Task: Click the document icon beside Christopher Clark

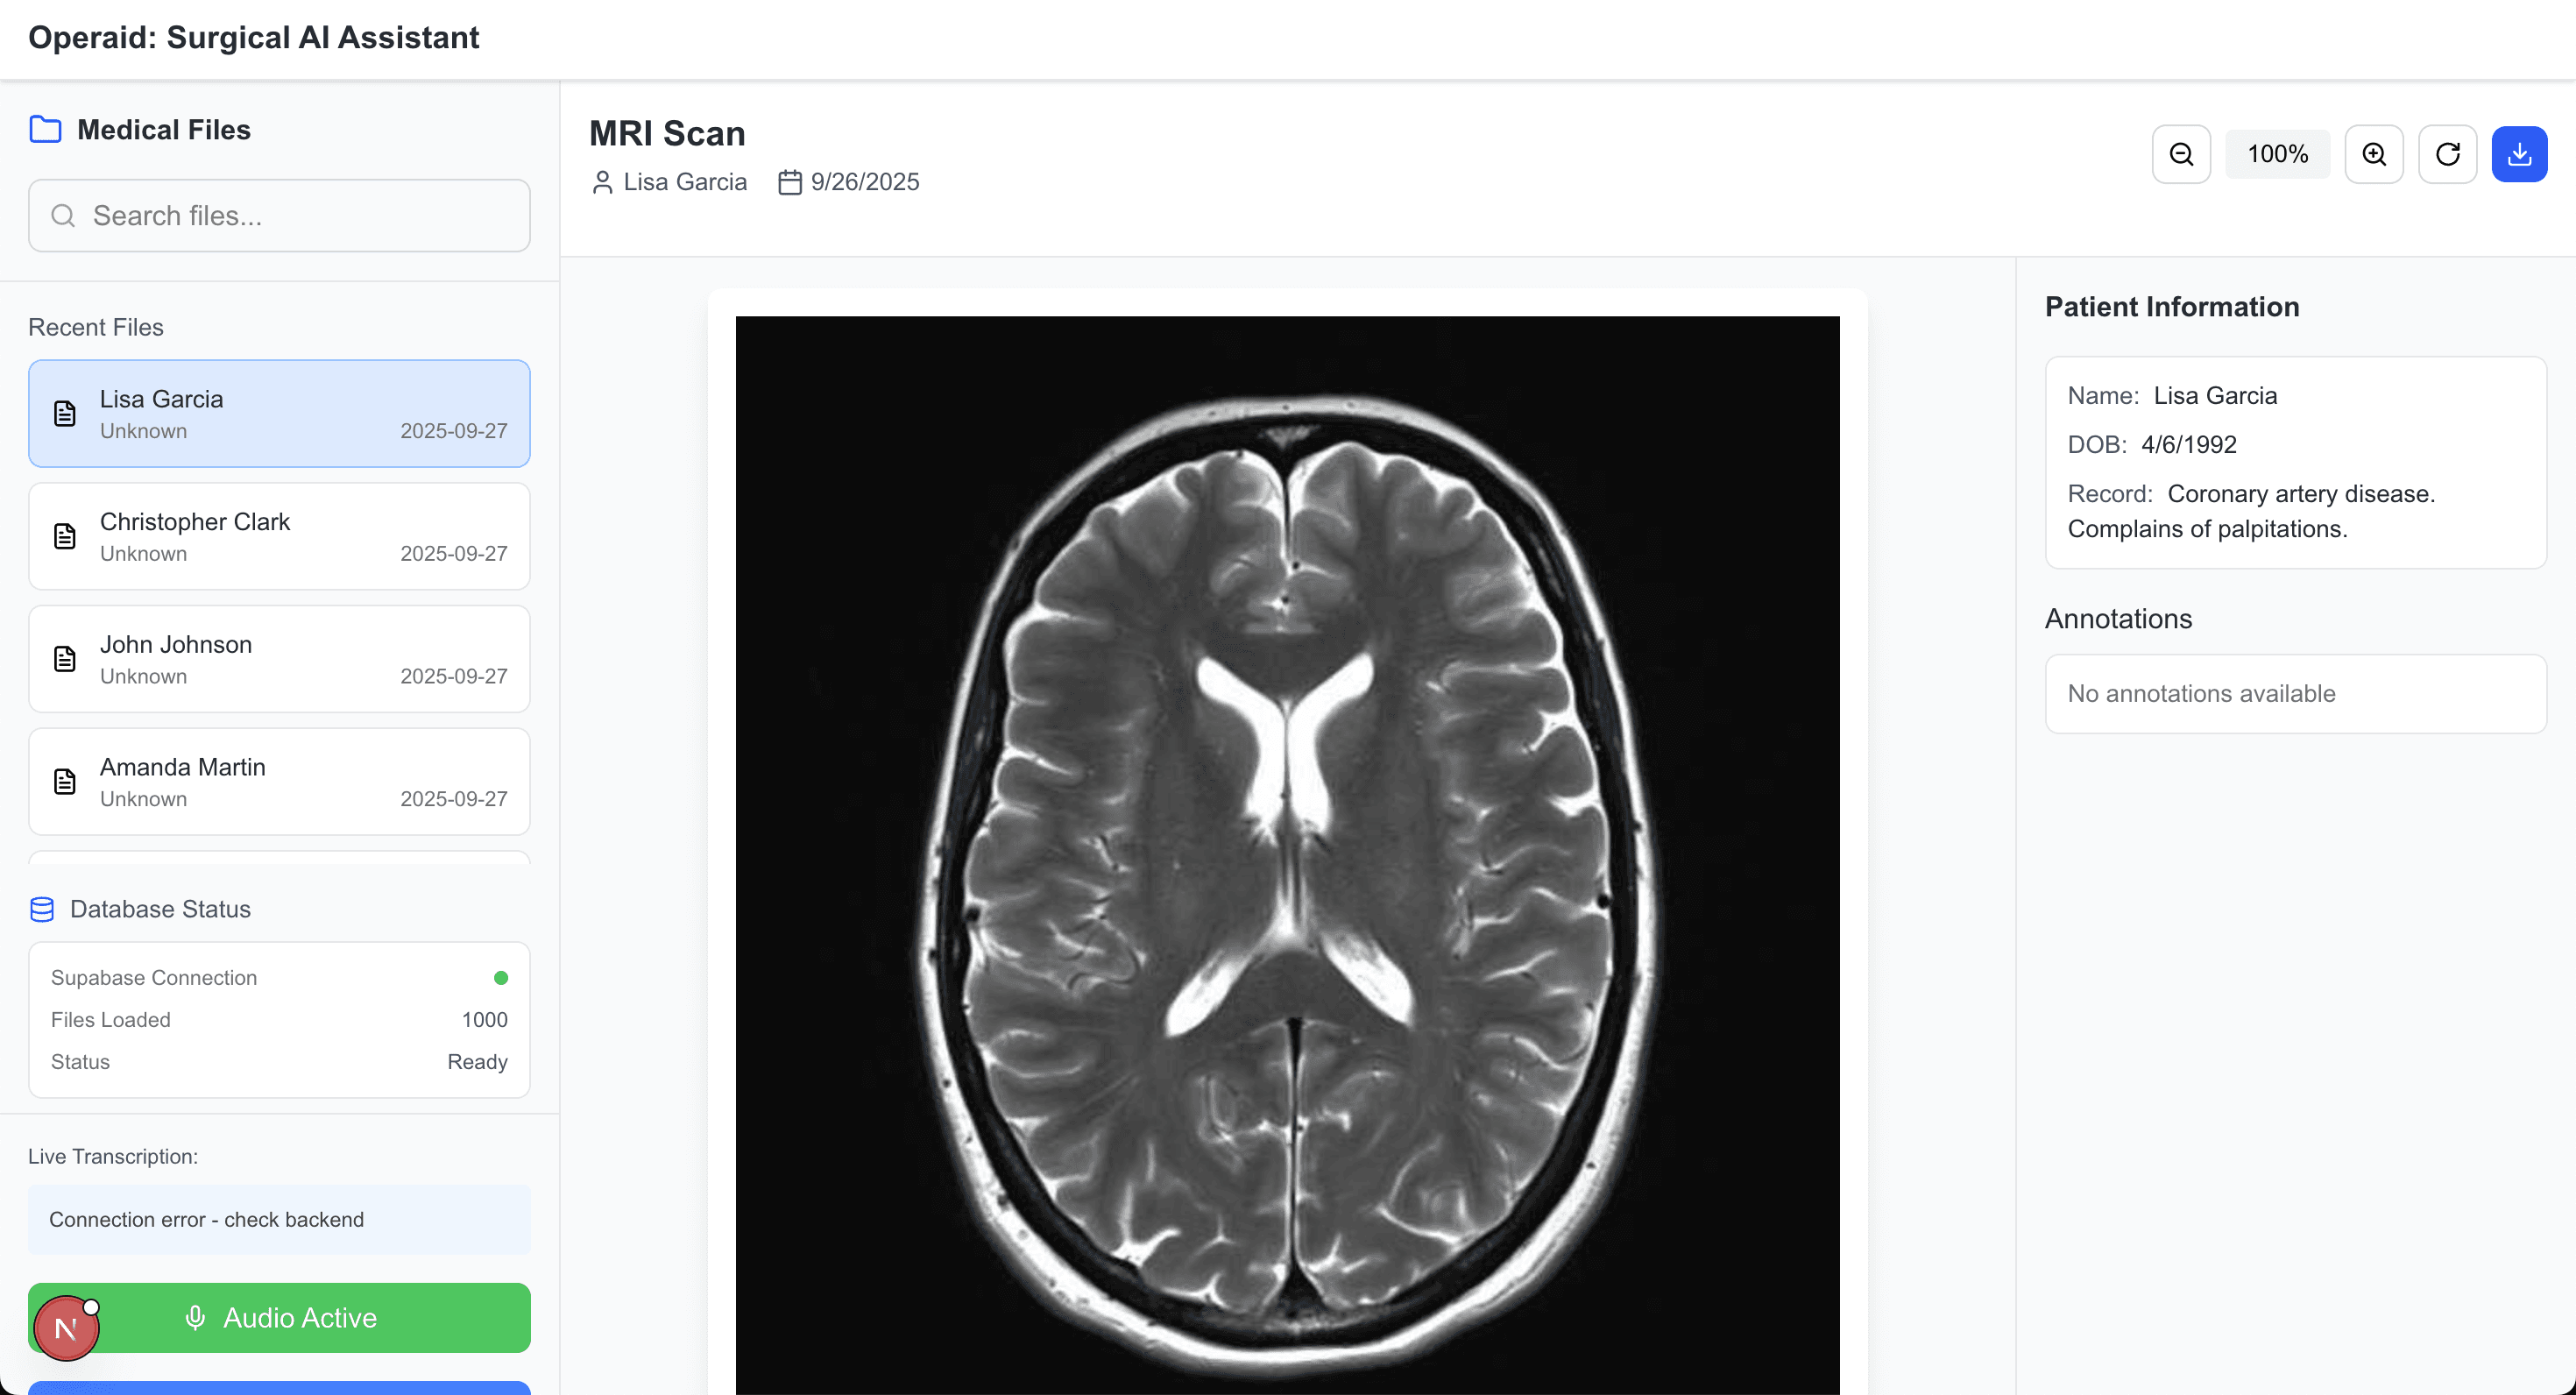Action: [65, 536]
